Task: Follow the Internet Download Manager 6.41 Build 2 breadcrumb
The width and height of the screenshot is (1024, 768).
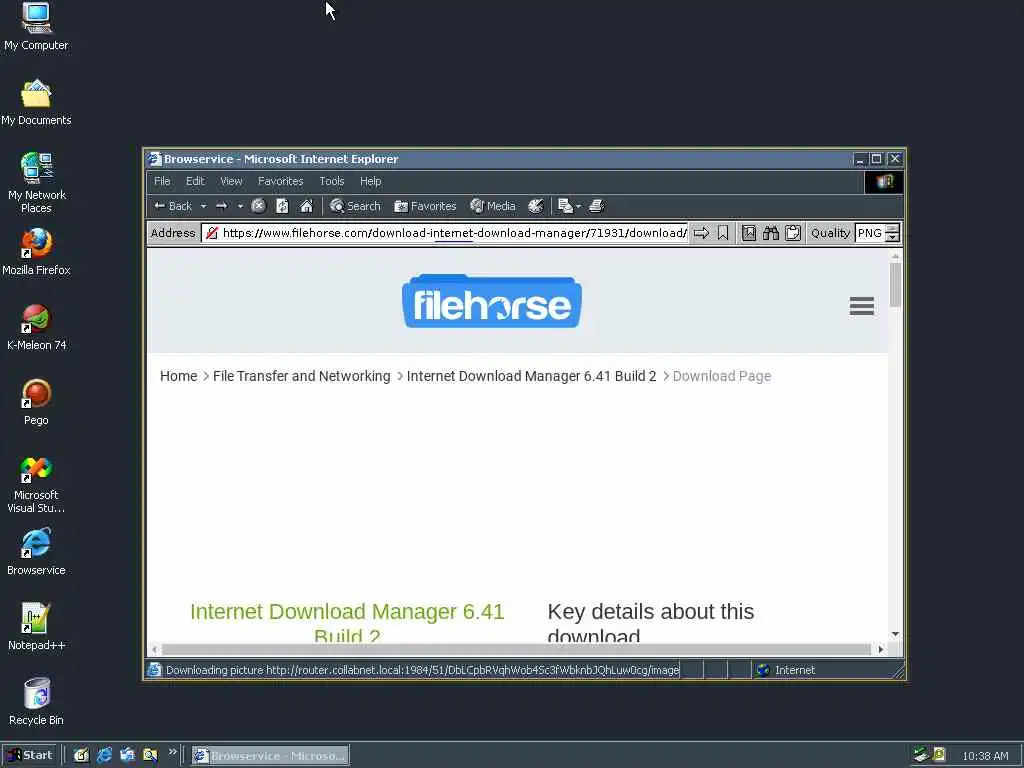Action: tap(532, 376)
